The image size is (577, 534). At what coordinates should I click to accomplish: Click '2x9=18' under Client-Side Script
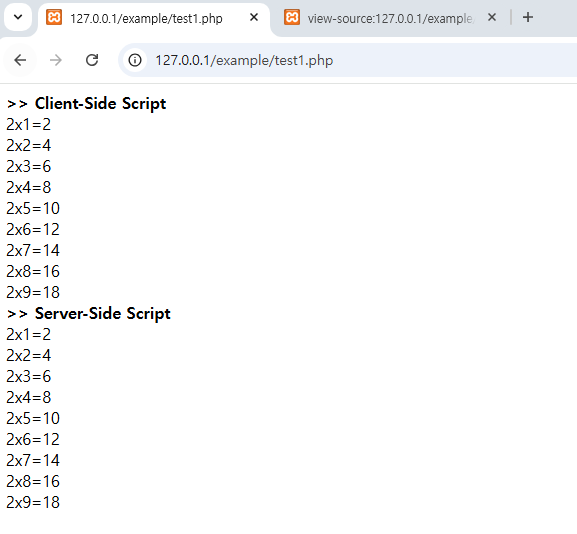tap(33, 292)
